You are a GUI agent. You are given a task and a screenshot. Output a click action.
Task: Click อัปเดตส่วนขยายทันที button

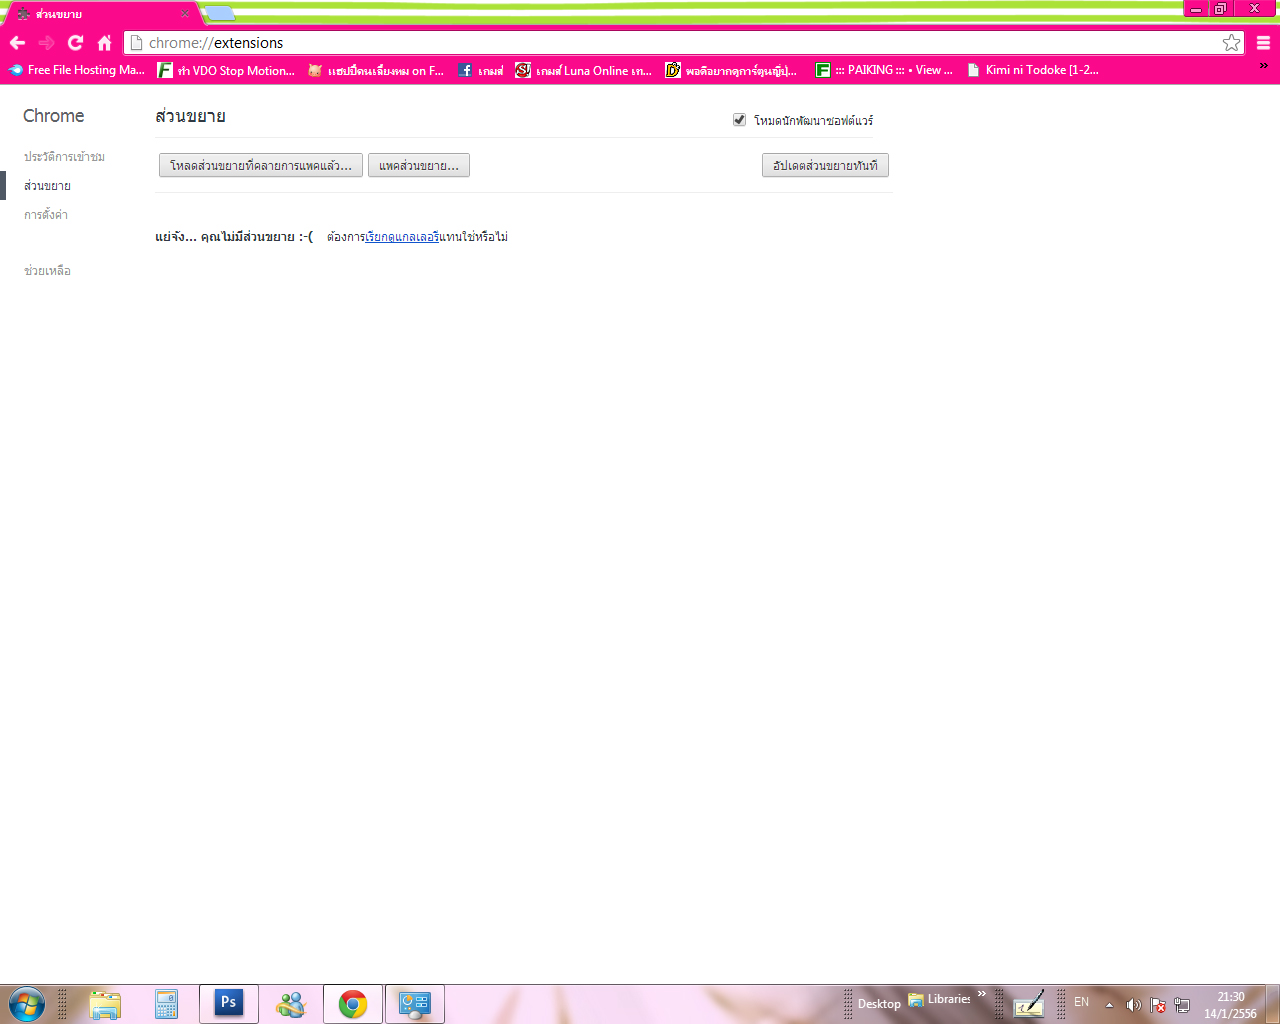coord(825,165)
